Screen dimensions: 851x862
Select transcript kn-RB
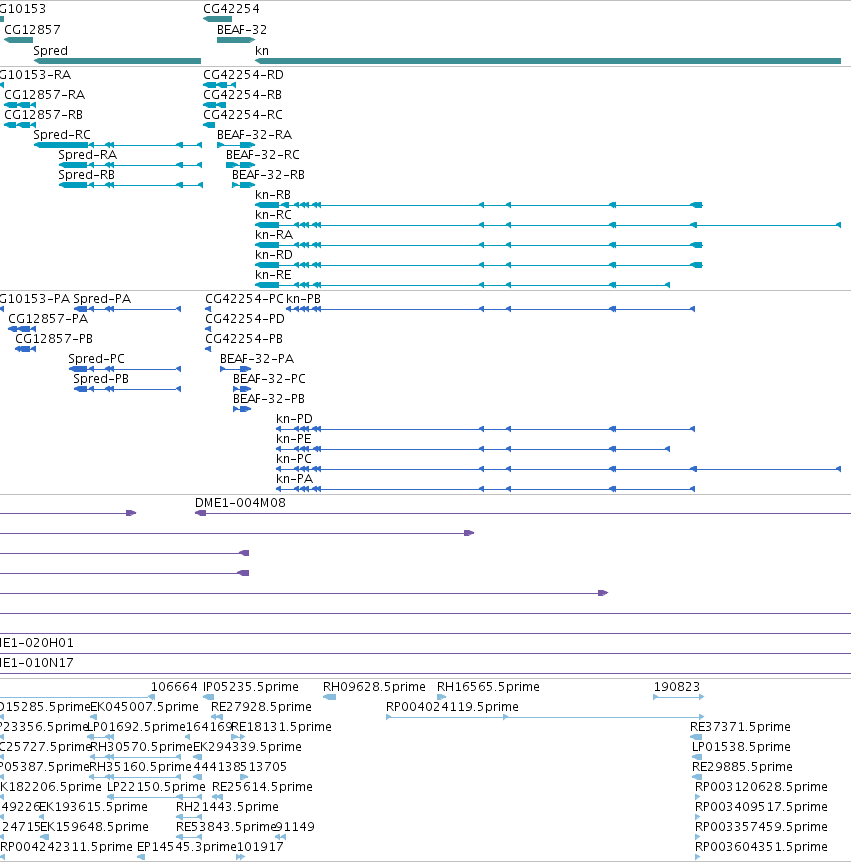point(479,205)
